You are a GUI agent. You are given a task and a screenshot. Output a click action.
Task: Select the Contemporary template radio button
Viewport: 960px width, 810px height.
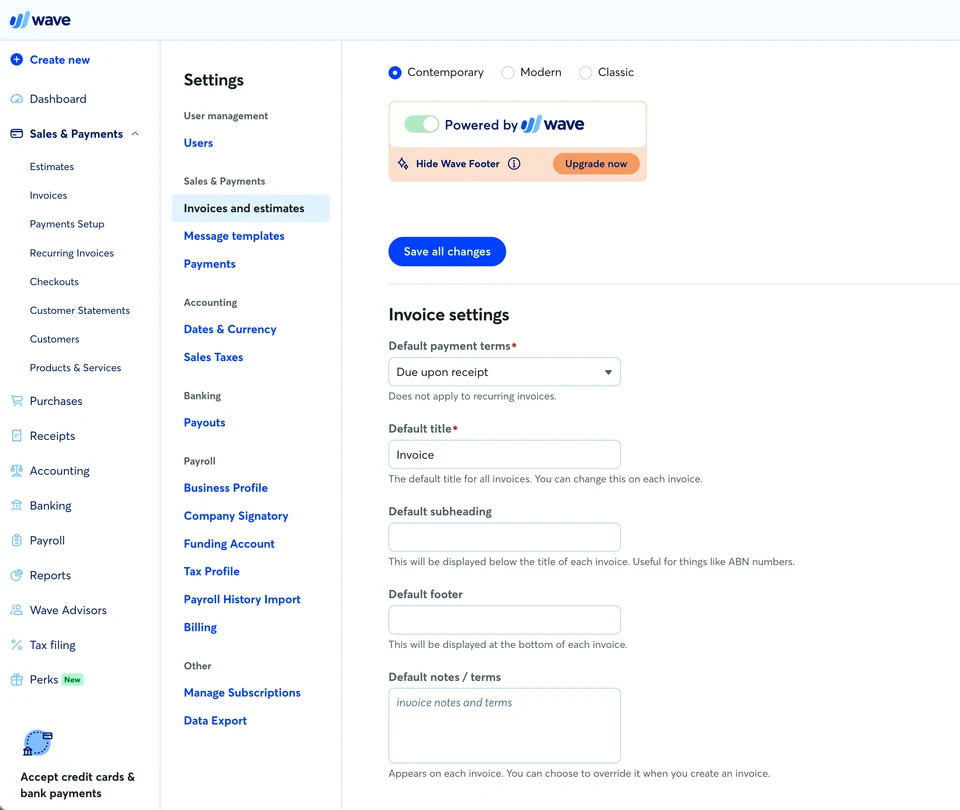pos(395,72)
